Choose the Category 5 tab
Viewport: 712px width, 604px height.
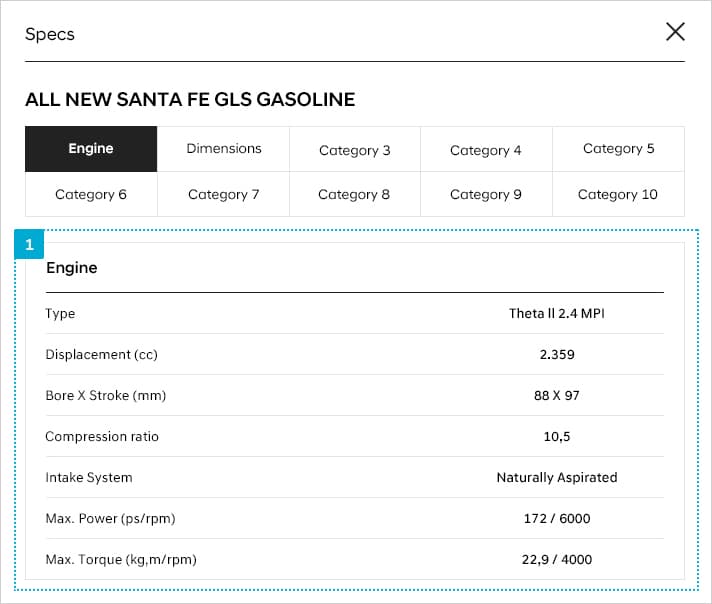(618, 149)
